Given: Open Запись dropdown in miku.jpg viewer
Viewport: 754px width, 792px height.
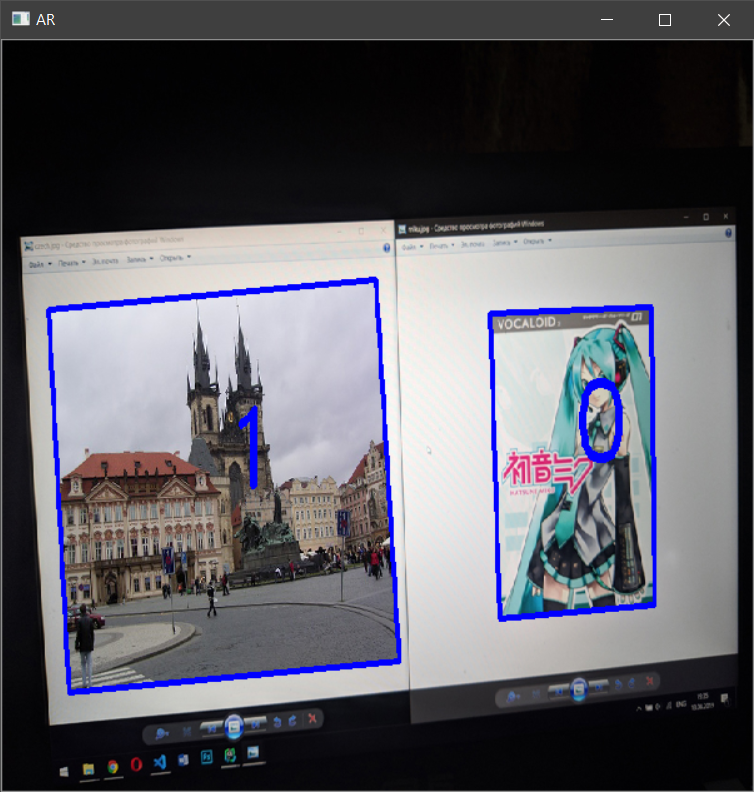Looking at the screenshot, I should point(505,242).
